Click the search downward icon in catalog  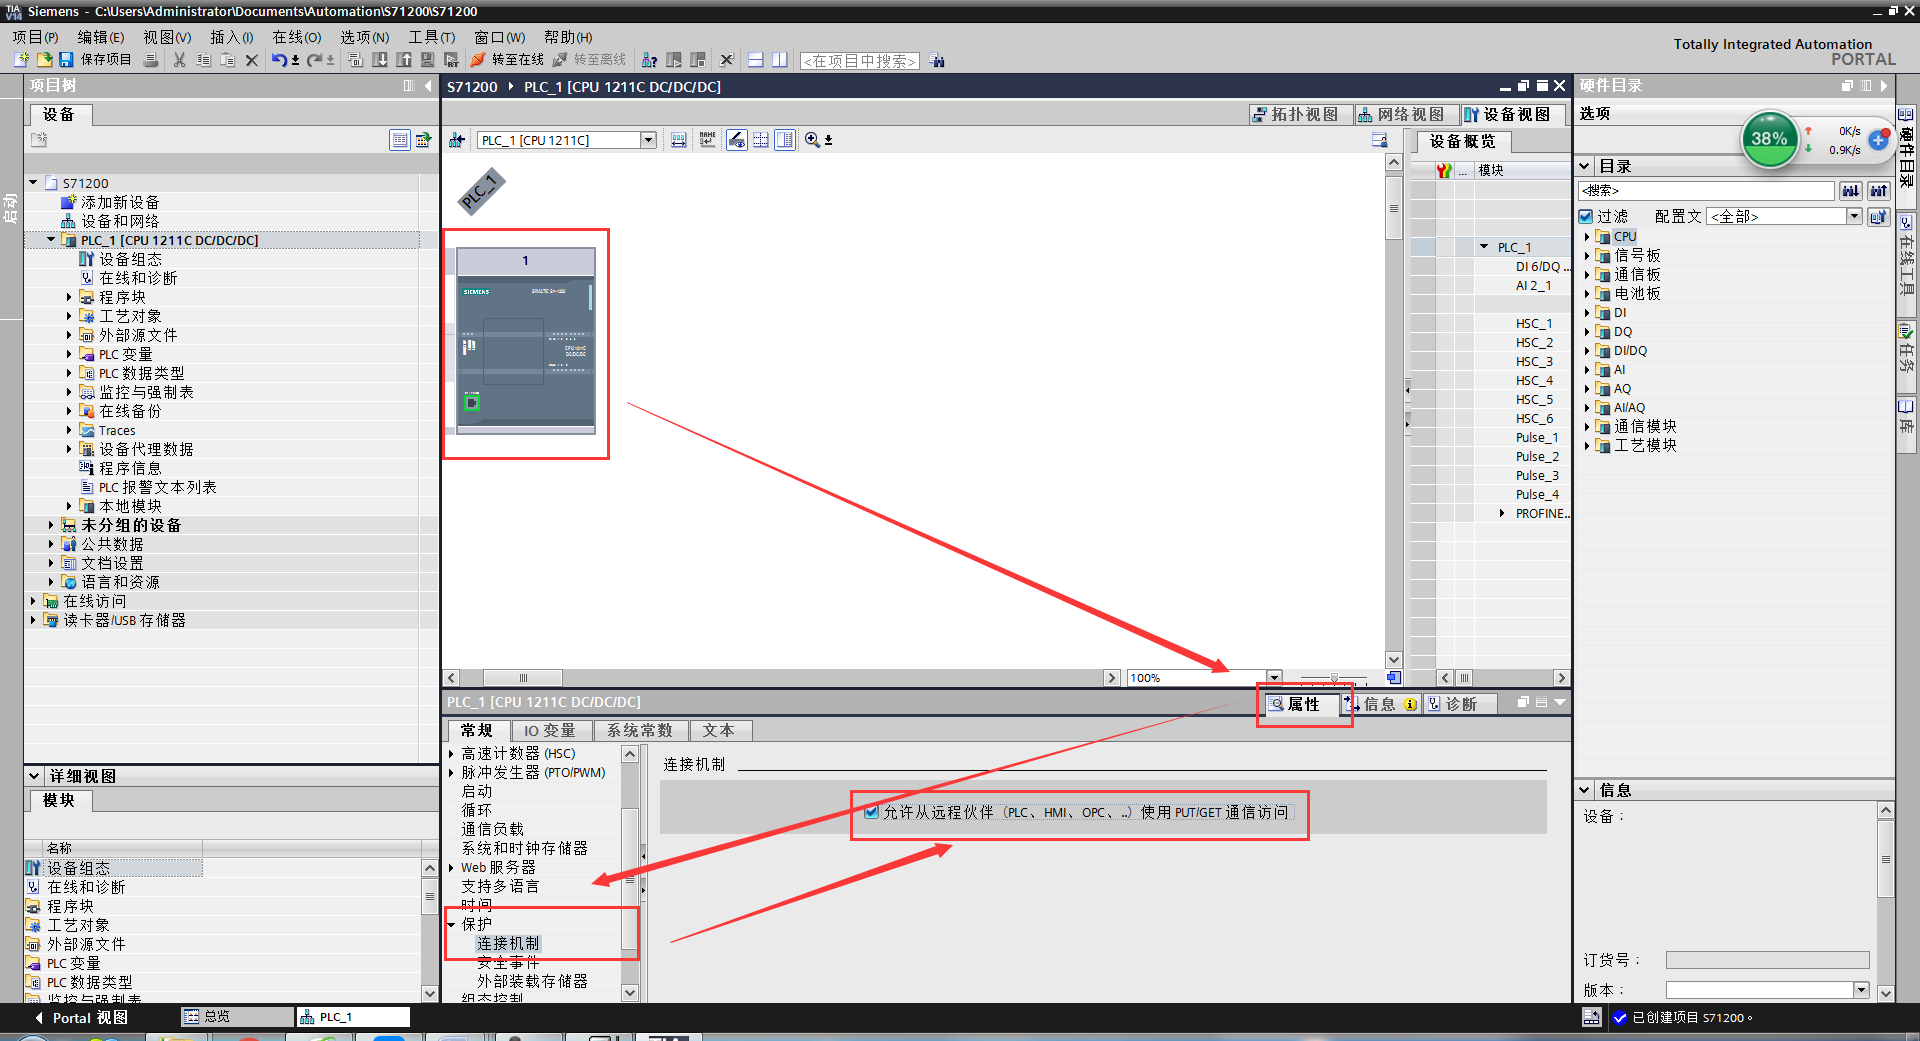point(1851,190)
